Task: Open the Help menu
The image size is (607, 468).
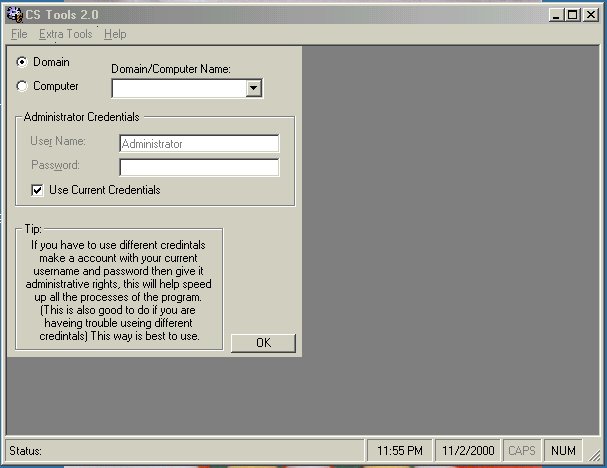Action: (x=115, y=34)
